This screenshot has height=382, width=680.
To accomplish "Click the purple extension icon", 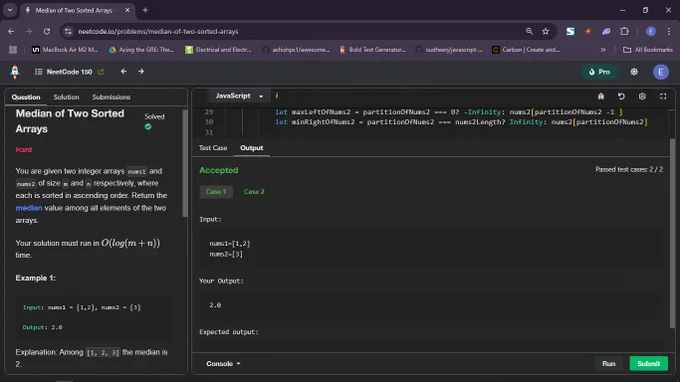I will coord(606,31).
